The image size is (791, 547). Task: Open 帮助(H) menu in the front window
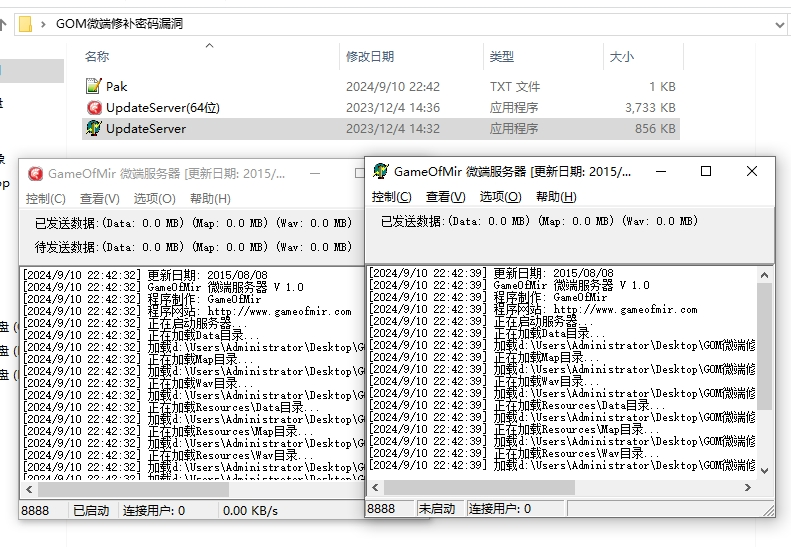point(556,196)
